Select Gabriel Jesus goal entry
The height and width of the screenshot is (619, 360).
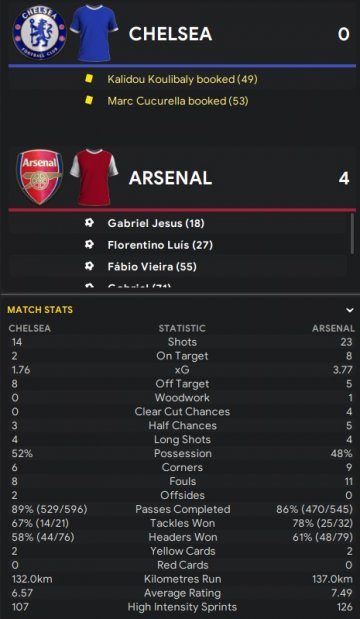coord(156,223)
